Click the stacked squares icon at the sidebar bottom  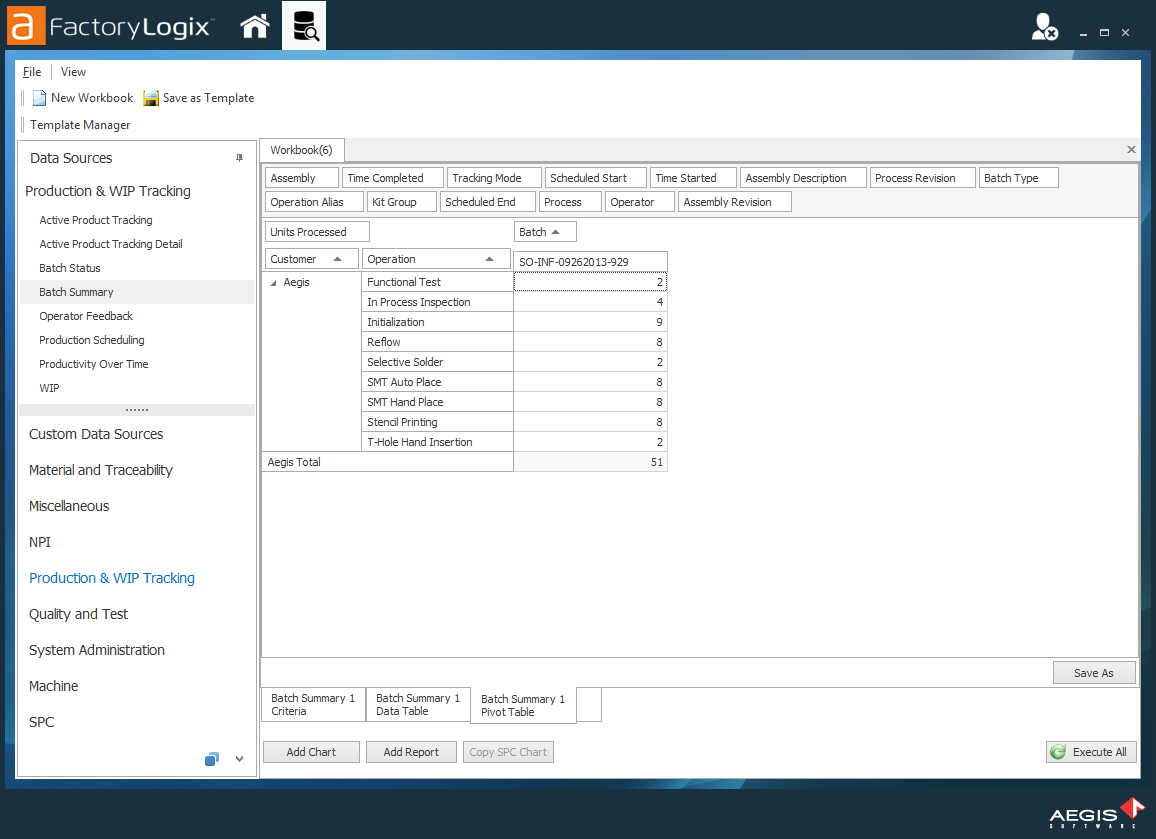coord(211,759)
